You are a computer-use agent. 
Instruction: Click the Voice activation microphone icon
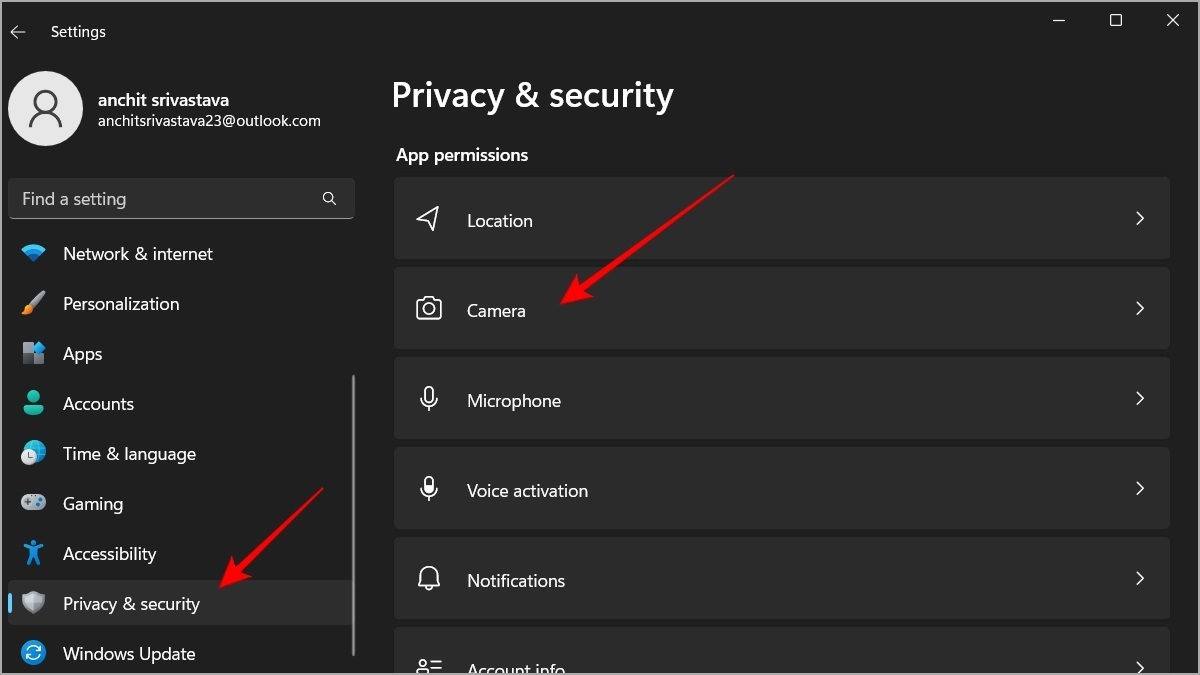pyautogui.click(x=429, y=488)
